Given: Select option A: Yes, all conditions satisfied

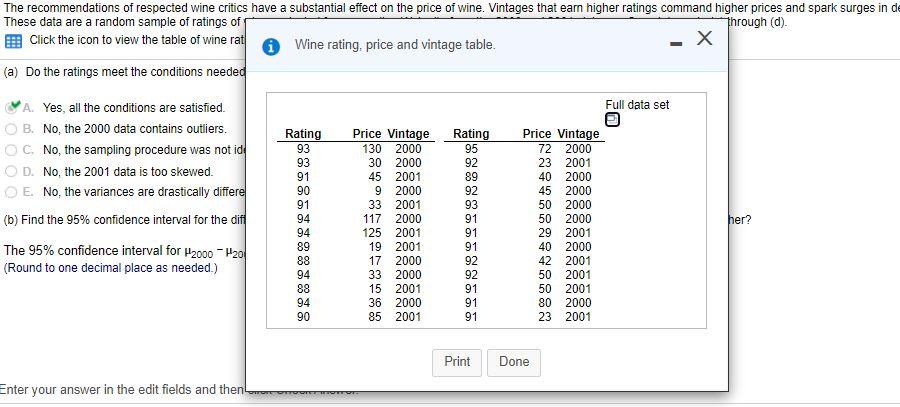Looking at the screenshot, I should [x=12, y=107].
